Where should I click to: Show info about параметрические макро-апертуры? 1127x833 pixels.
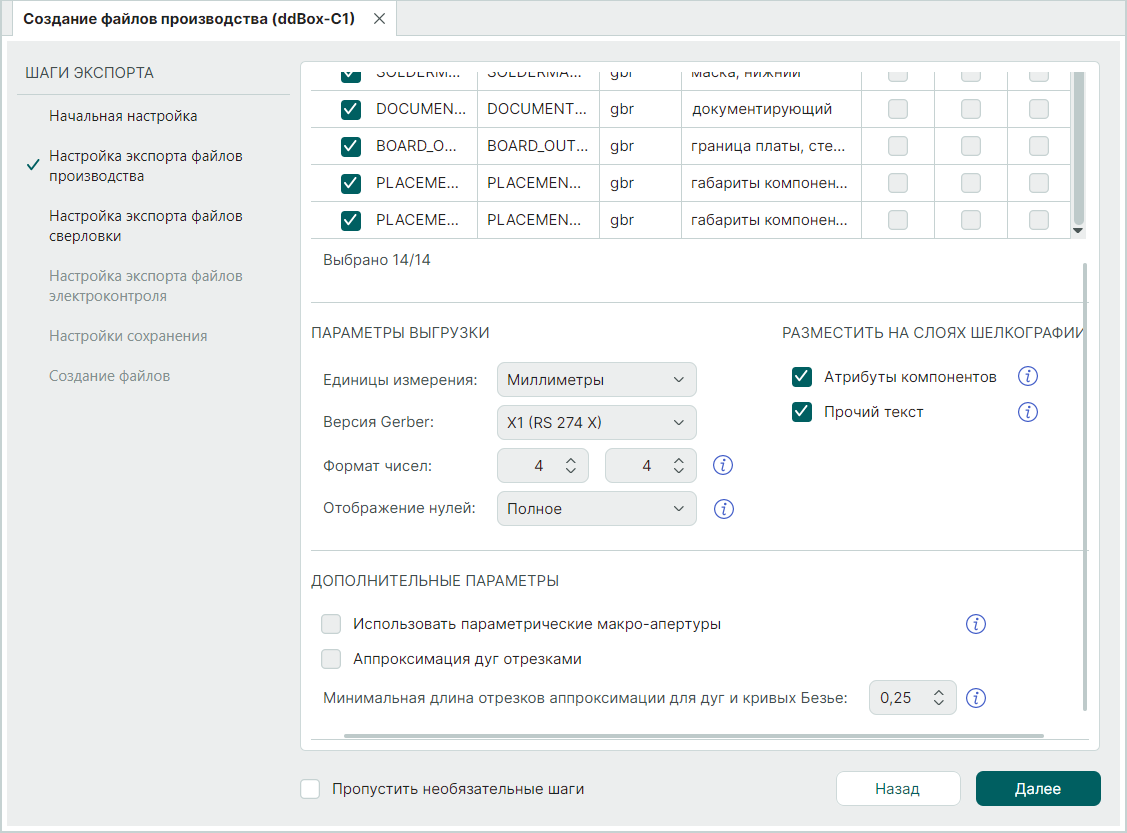pos(976,624)
